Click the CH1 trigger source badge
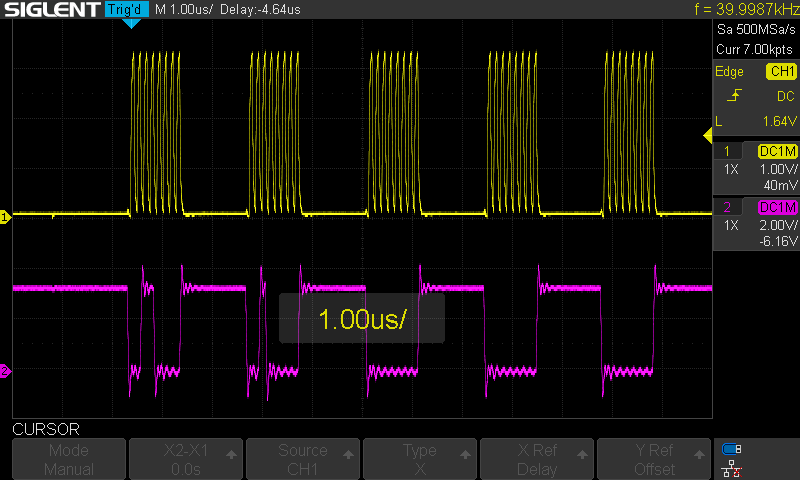Screen dimensions: 800x480 coord(782,71)
